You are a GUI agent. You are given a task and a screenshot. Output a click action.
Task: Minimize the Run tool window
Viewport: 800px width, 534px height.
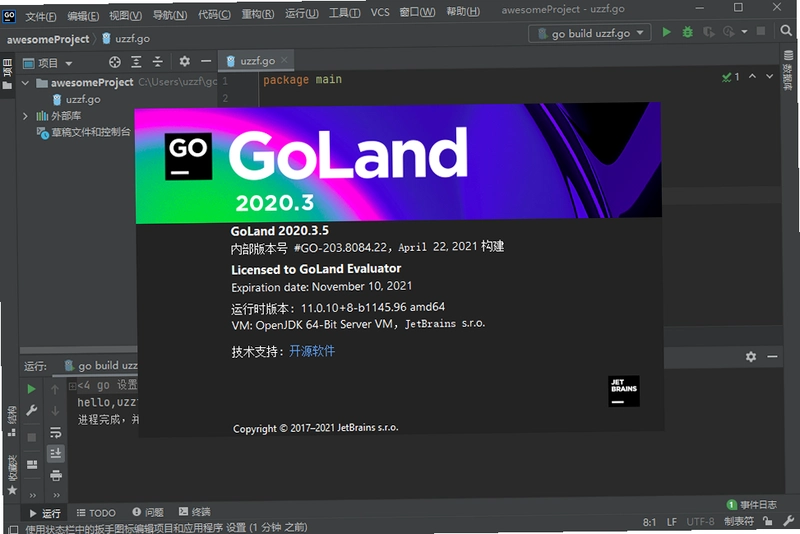tap(772, 357)
